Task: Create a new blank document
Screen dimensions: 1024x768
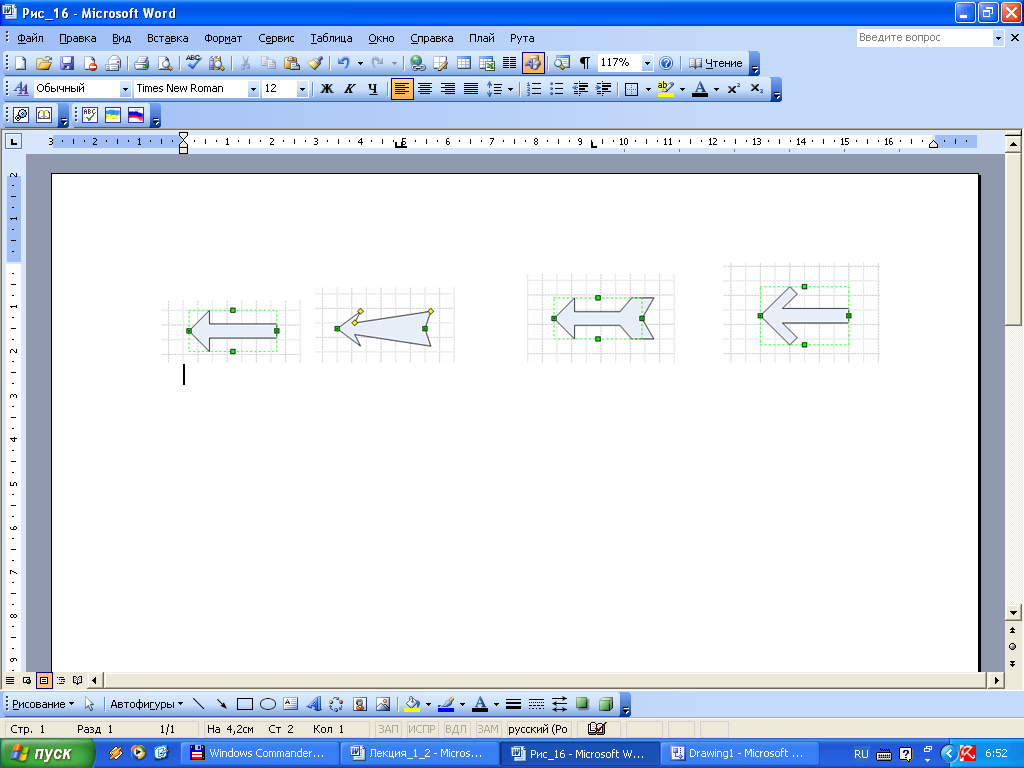Action: pyautogui.click(x=20, y=63)
